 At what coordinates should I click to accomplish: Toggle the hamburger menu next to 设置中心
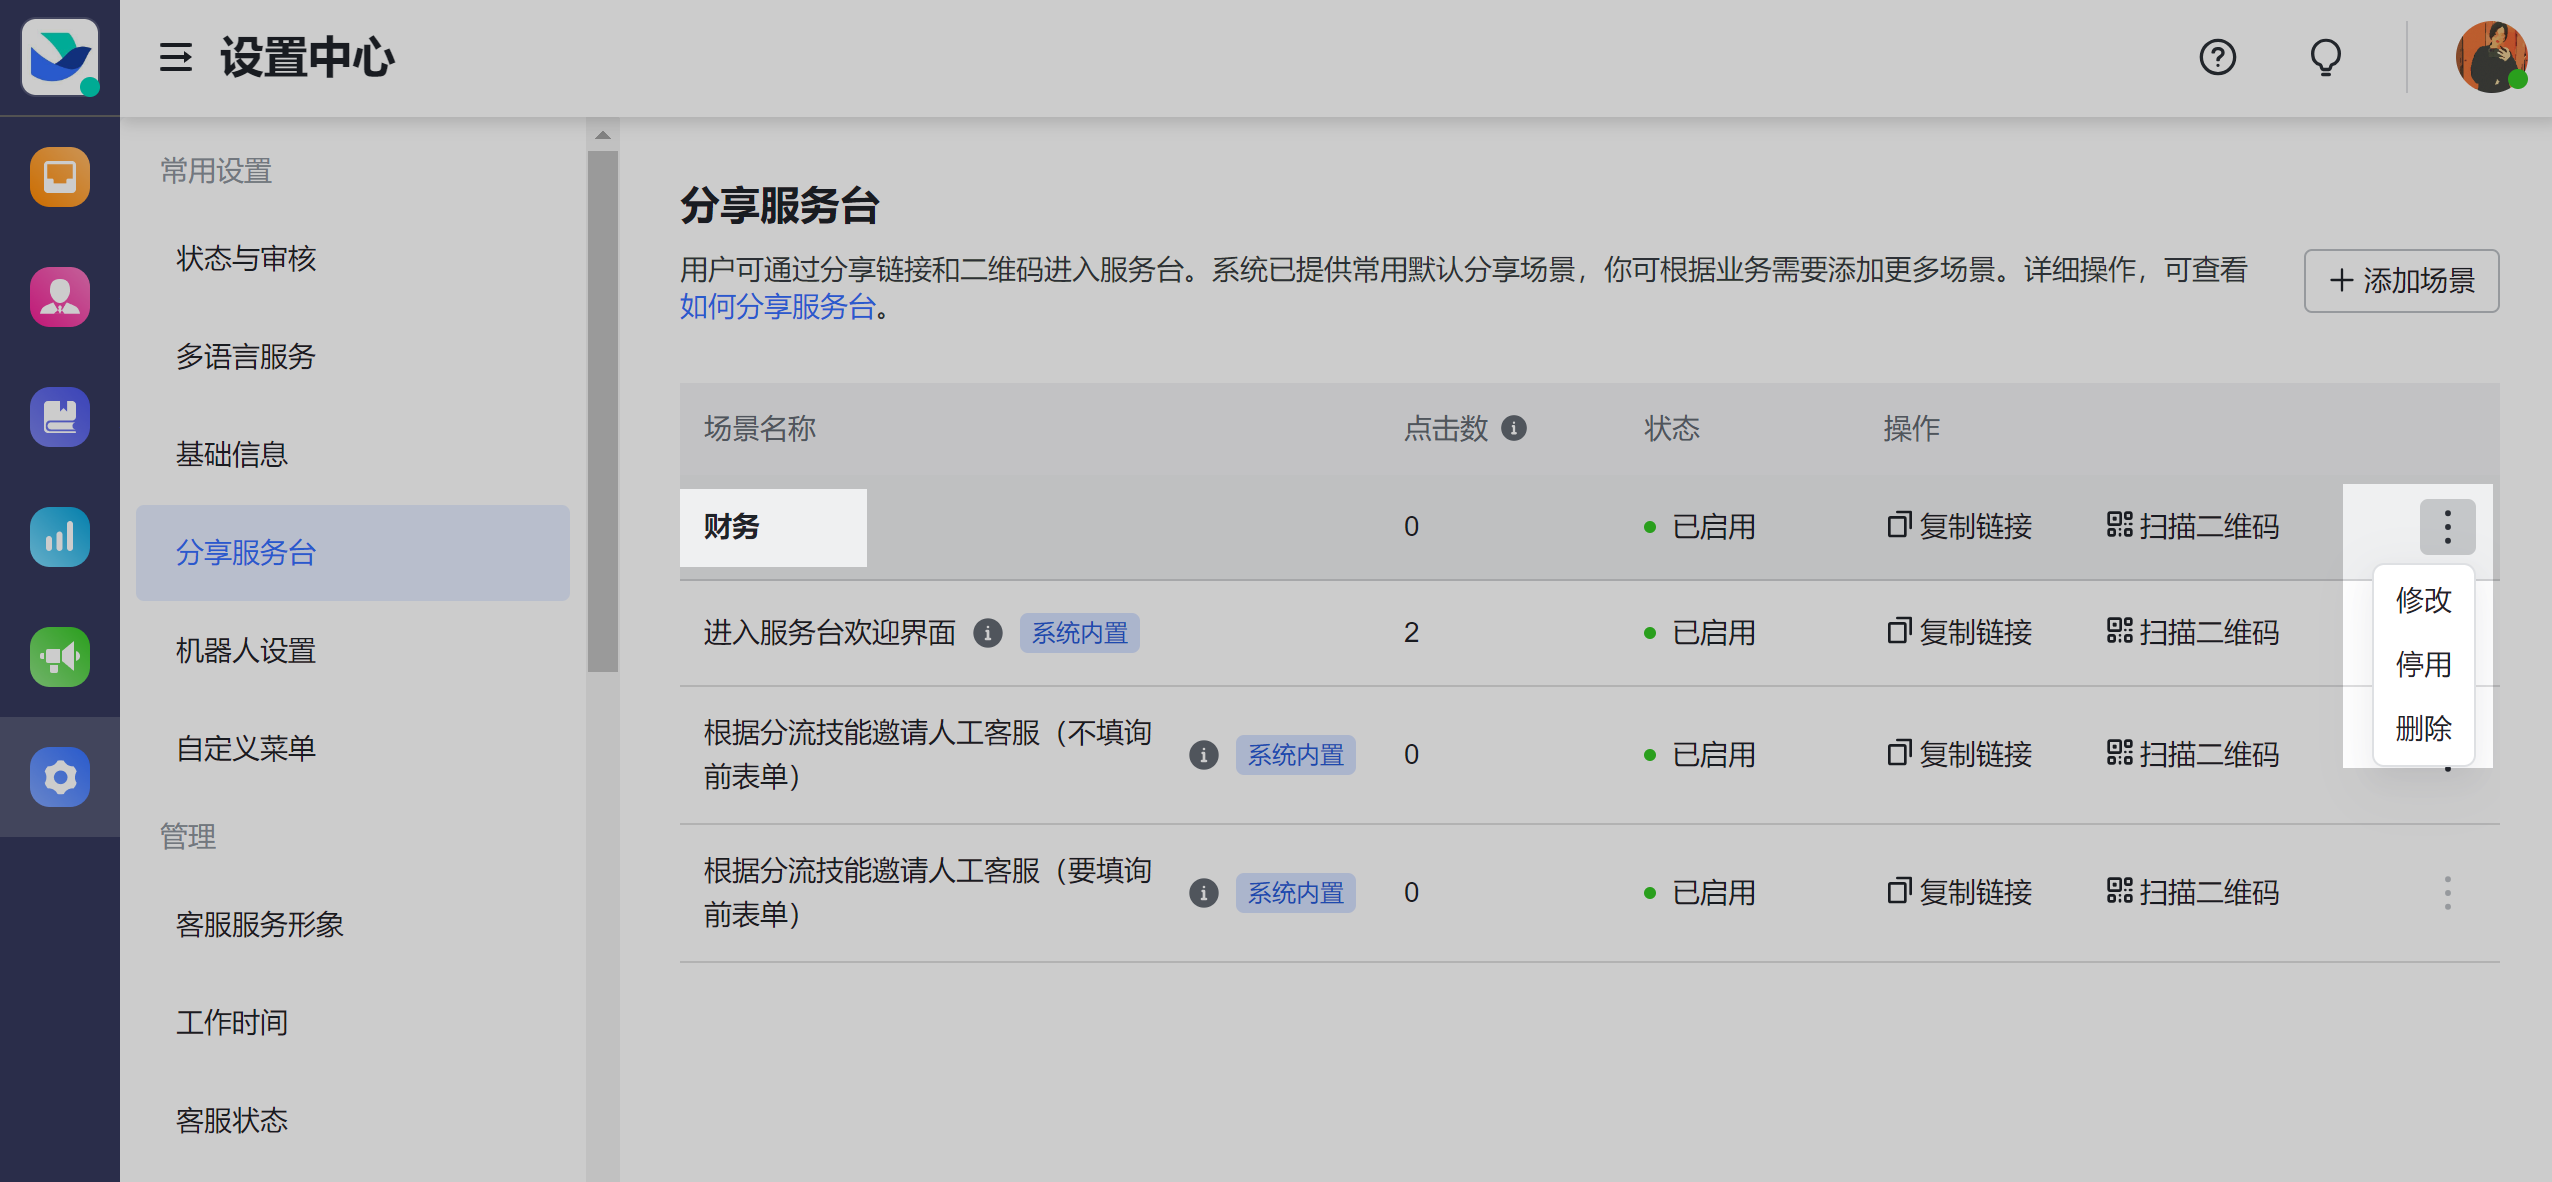coord(176,57)
